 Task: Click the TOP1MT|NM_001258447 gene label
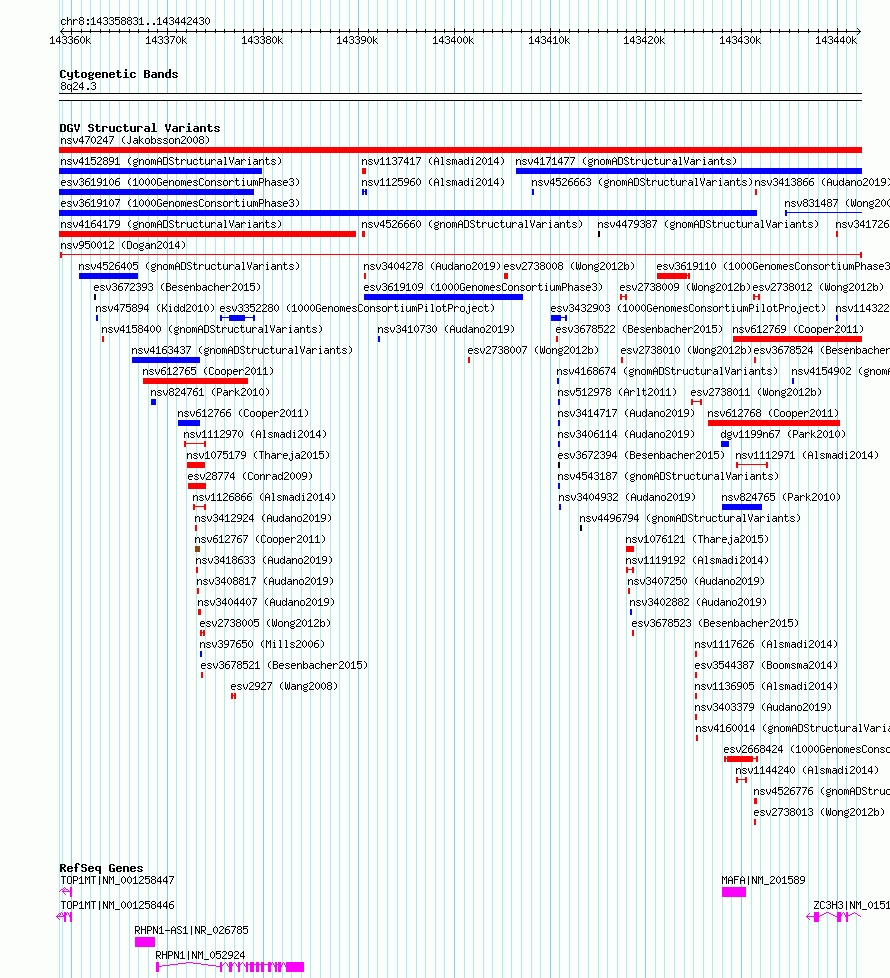pyautogui.click(x=117, y=881)
